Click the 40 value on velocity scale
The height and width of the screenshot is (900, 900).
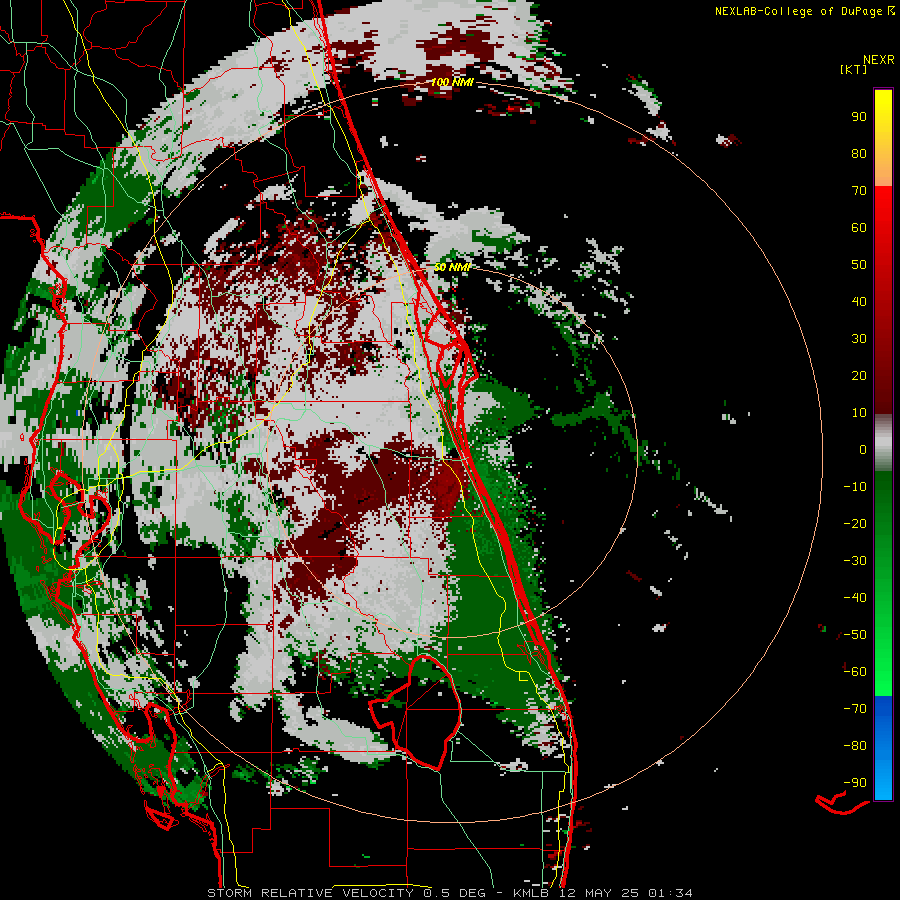[x=859, y=302]
